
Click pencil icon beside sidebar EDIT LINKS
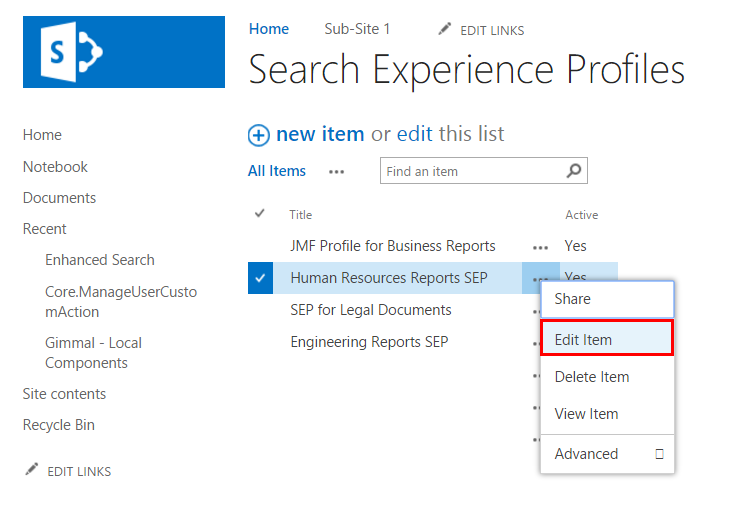pos(32,470)
